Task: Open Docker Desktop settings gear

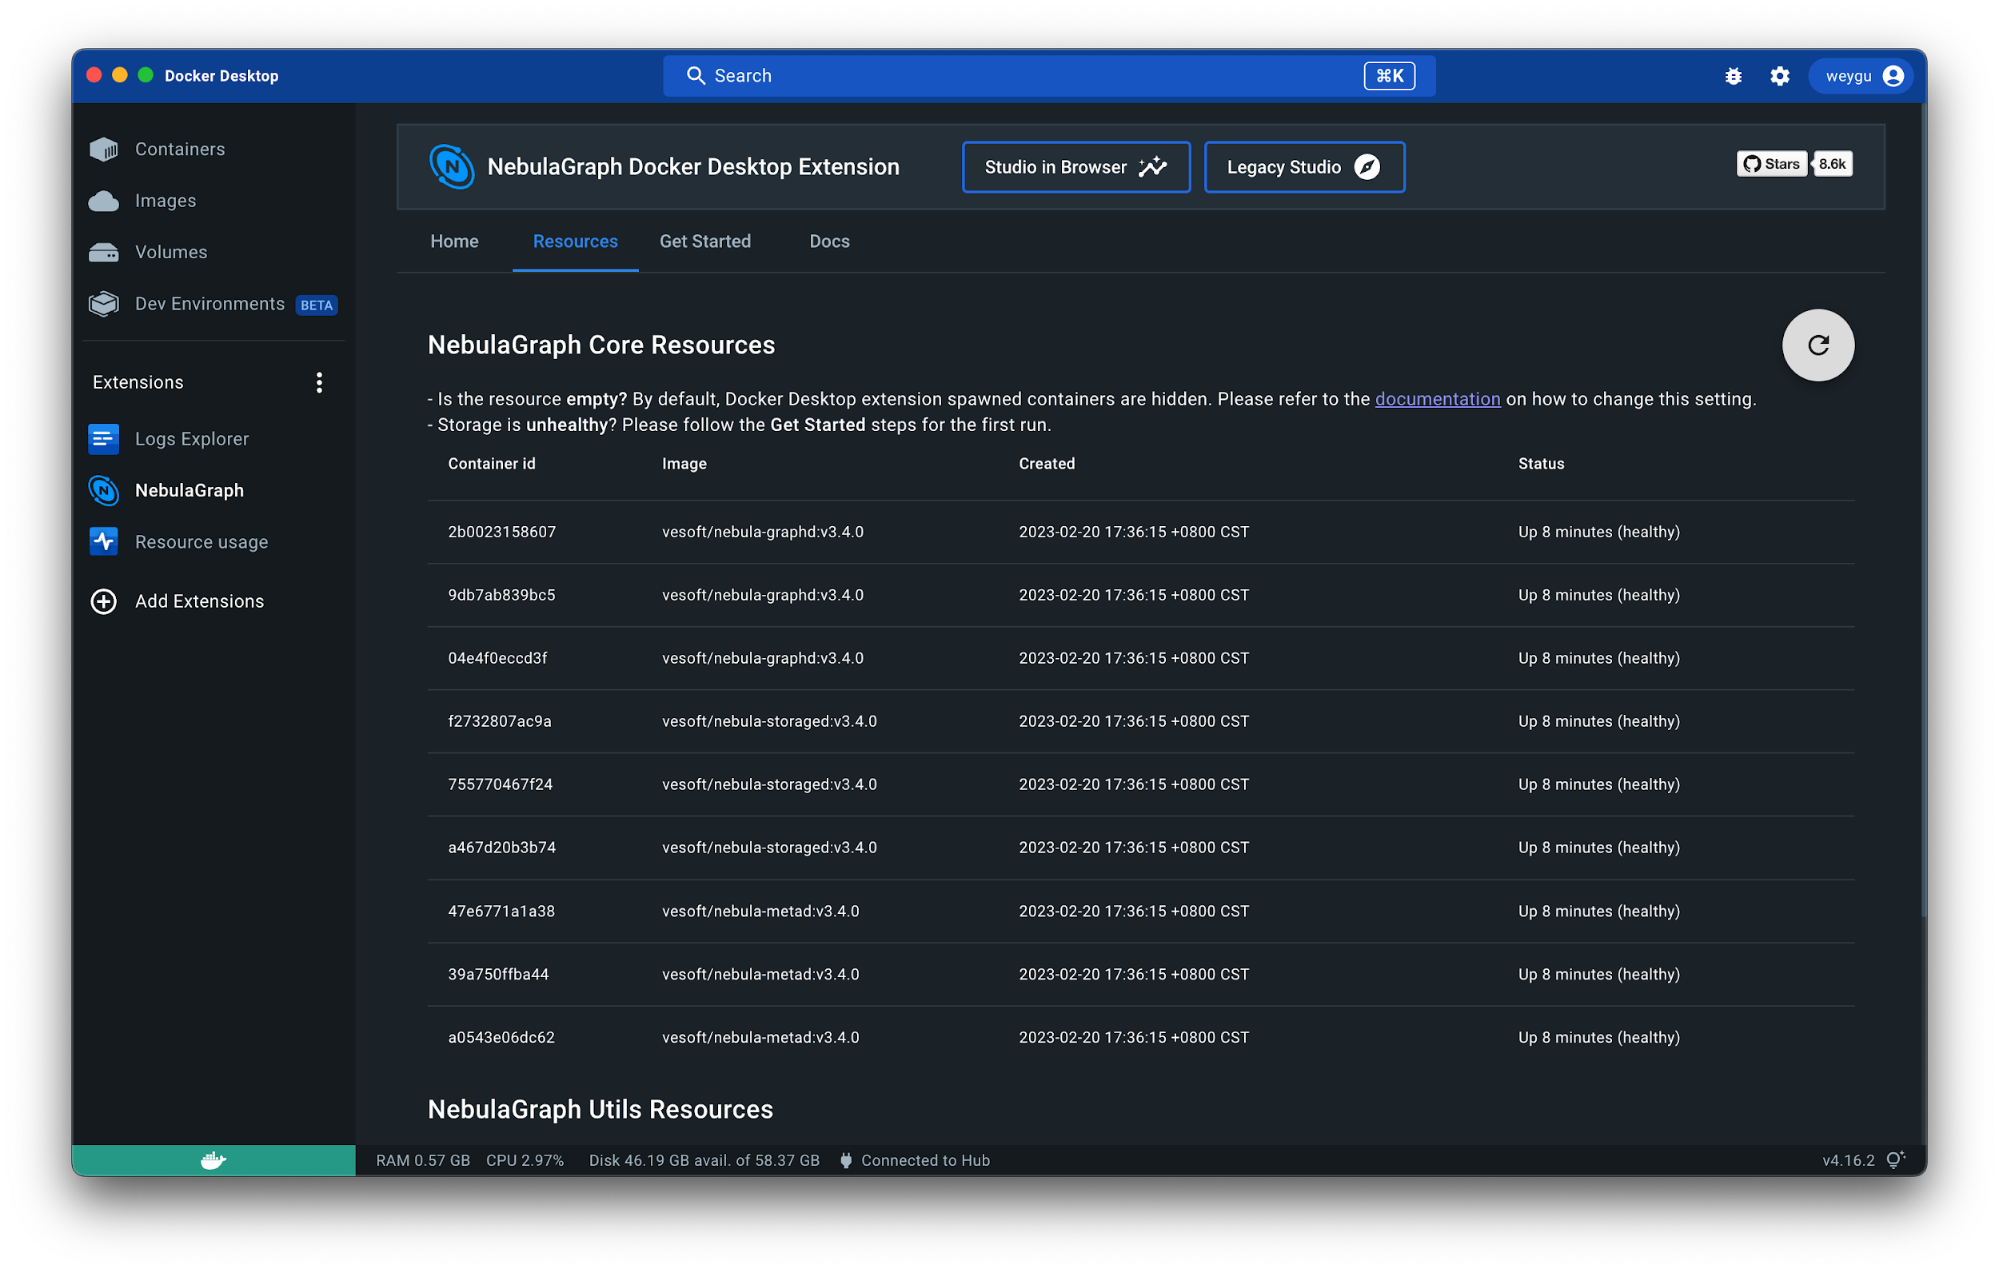Action: (1780, 75)
